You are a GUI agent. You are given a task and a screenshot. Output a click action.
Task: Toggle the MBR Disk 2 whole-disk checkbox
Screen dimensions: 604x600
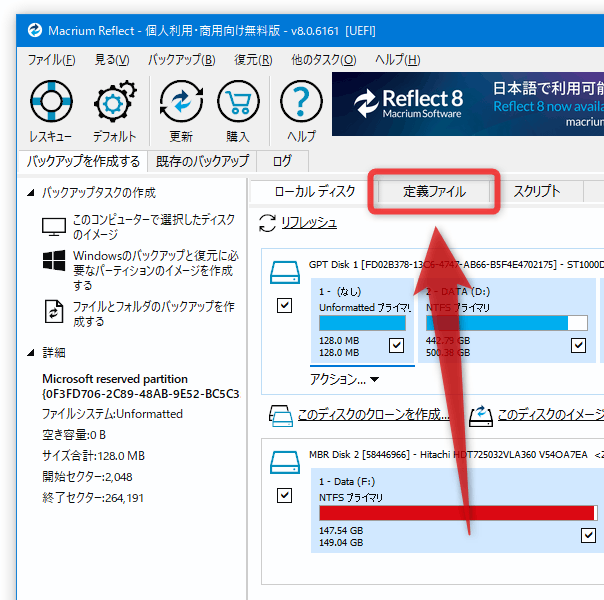click(x=284, y=495)
